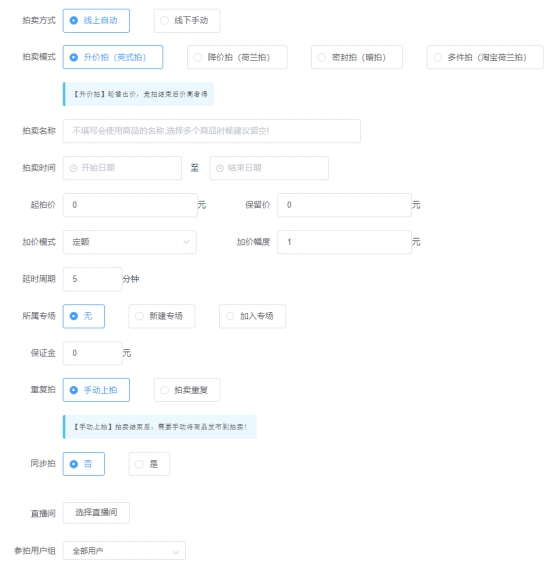The width and height of the screenshot is (554, 571).
Task: Click the 延时周期 minutes field
Action: coord(93,279)
